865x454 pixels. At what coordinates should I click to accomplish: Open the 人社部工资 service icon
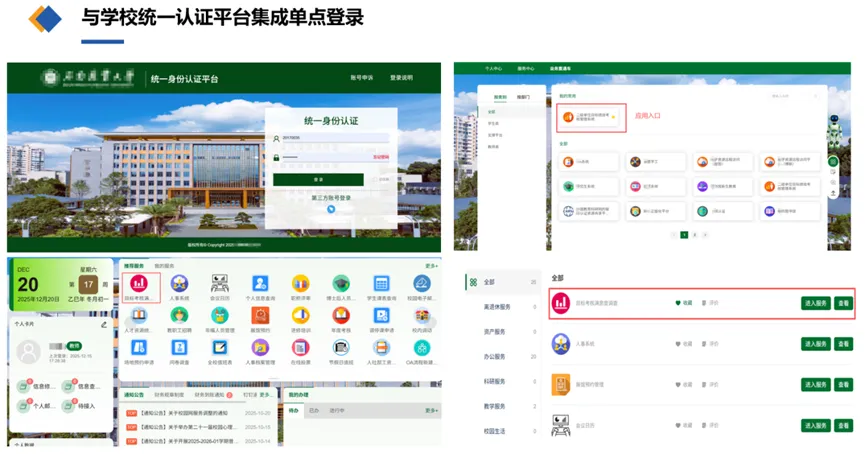(x=381, y=348)
